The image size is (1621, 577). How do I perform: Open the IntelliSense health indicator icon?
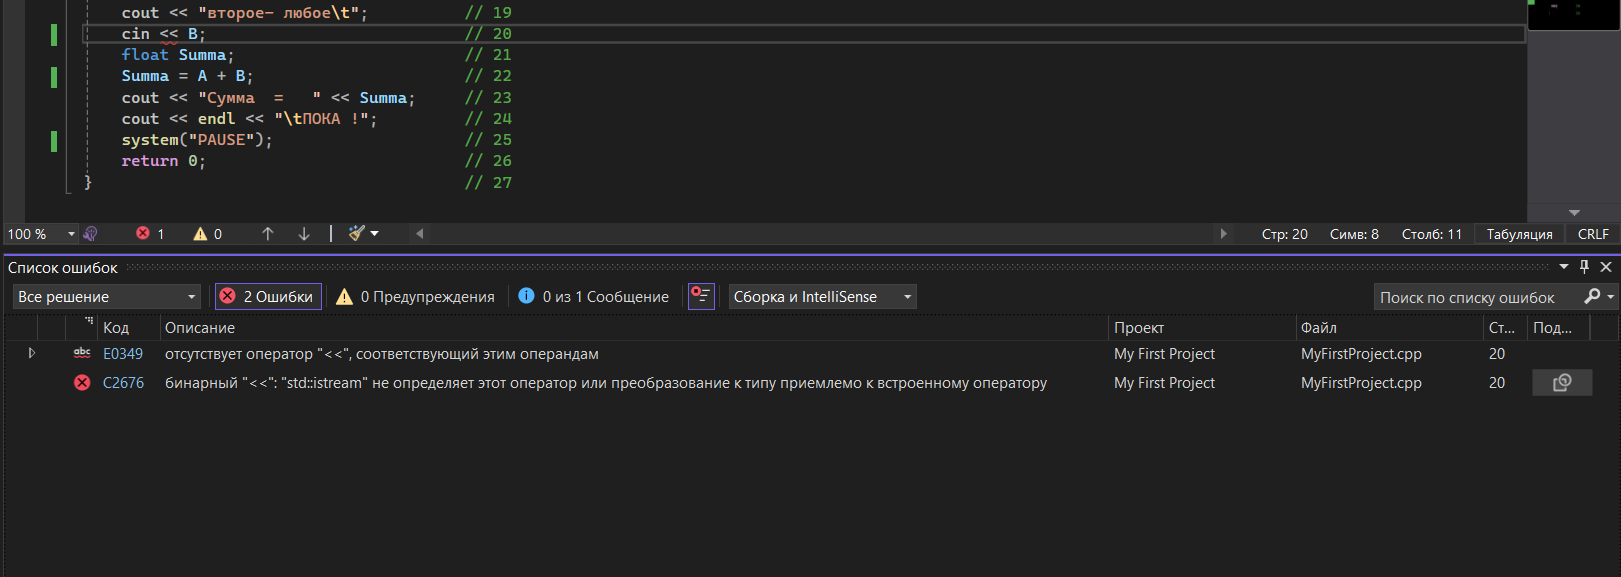[x=90, y=233]
